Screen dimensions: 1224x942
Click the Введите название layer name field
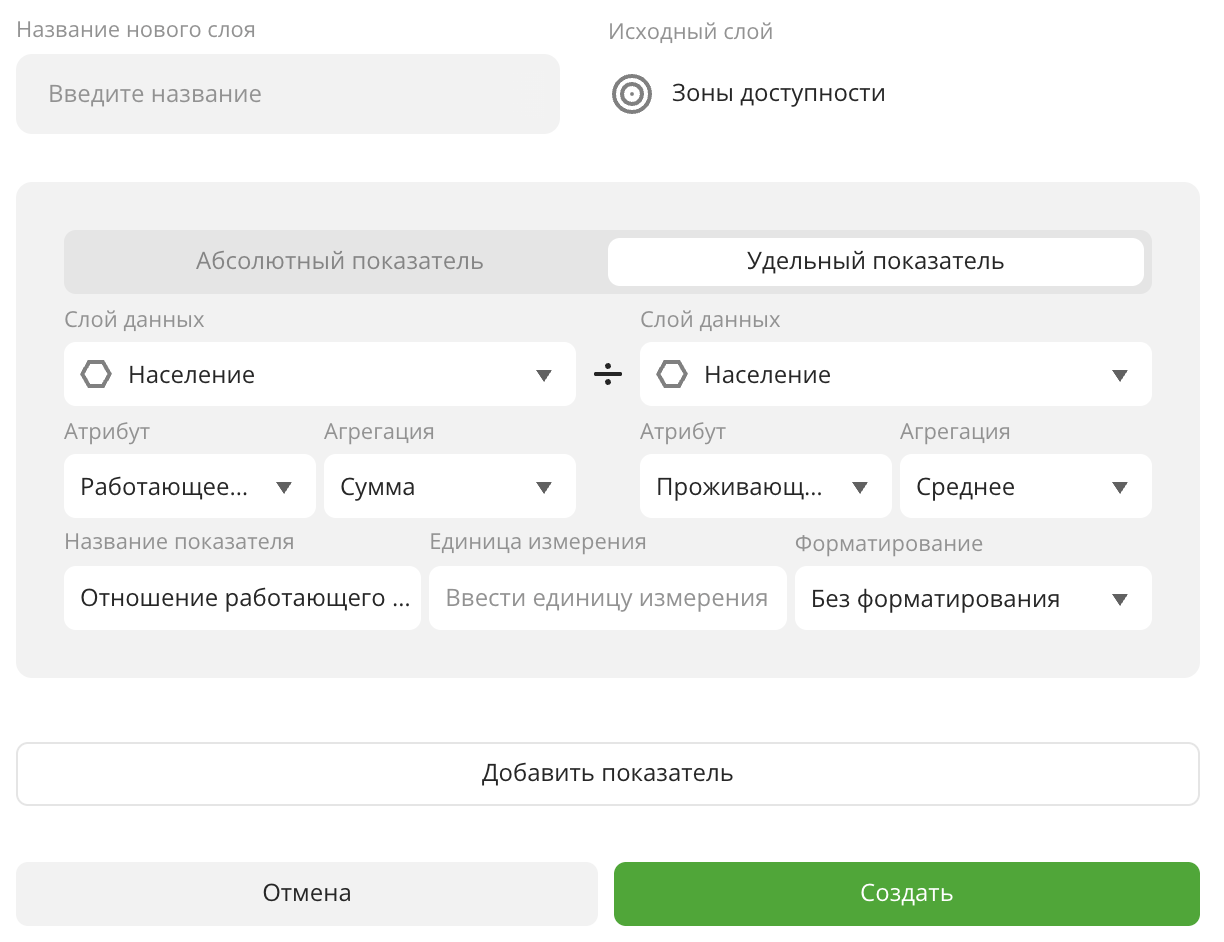click(287, 94)
